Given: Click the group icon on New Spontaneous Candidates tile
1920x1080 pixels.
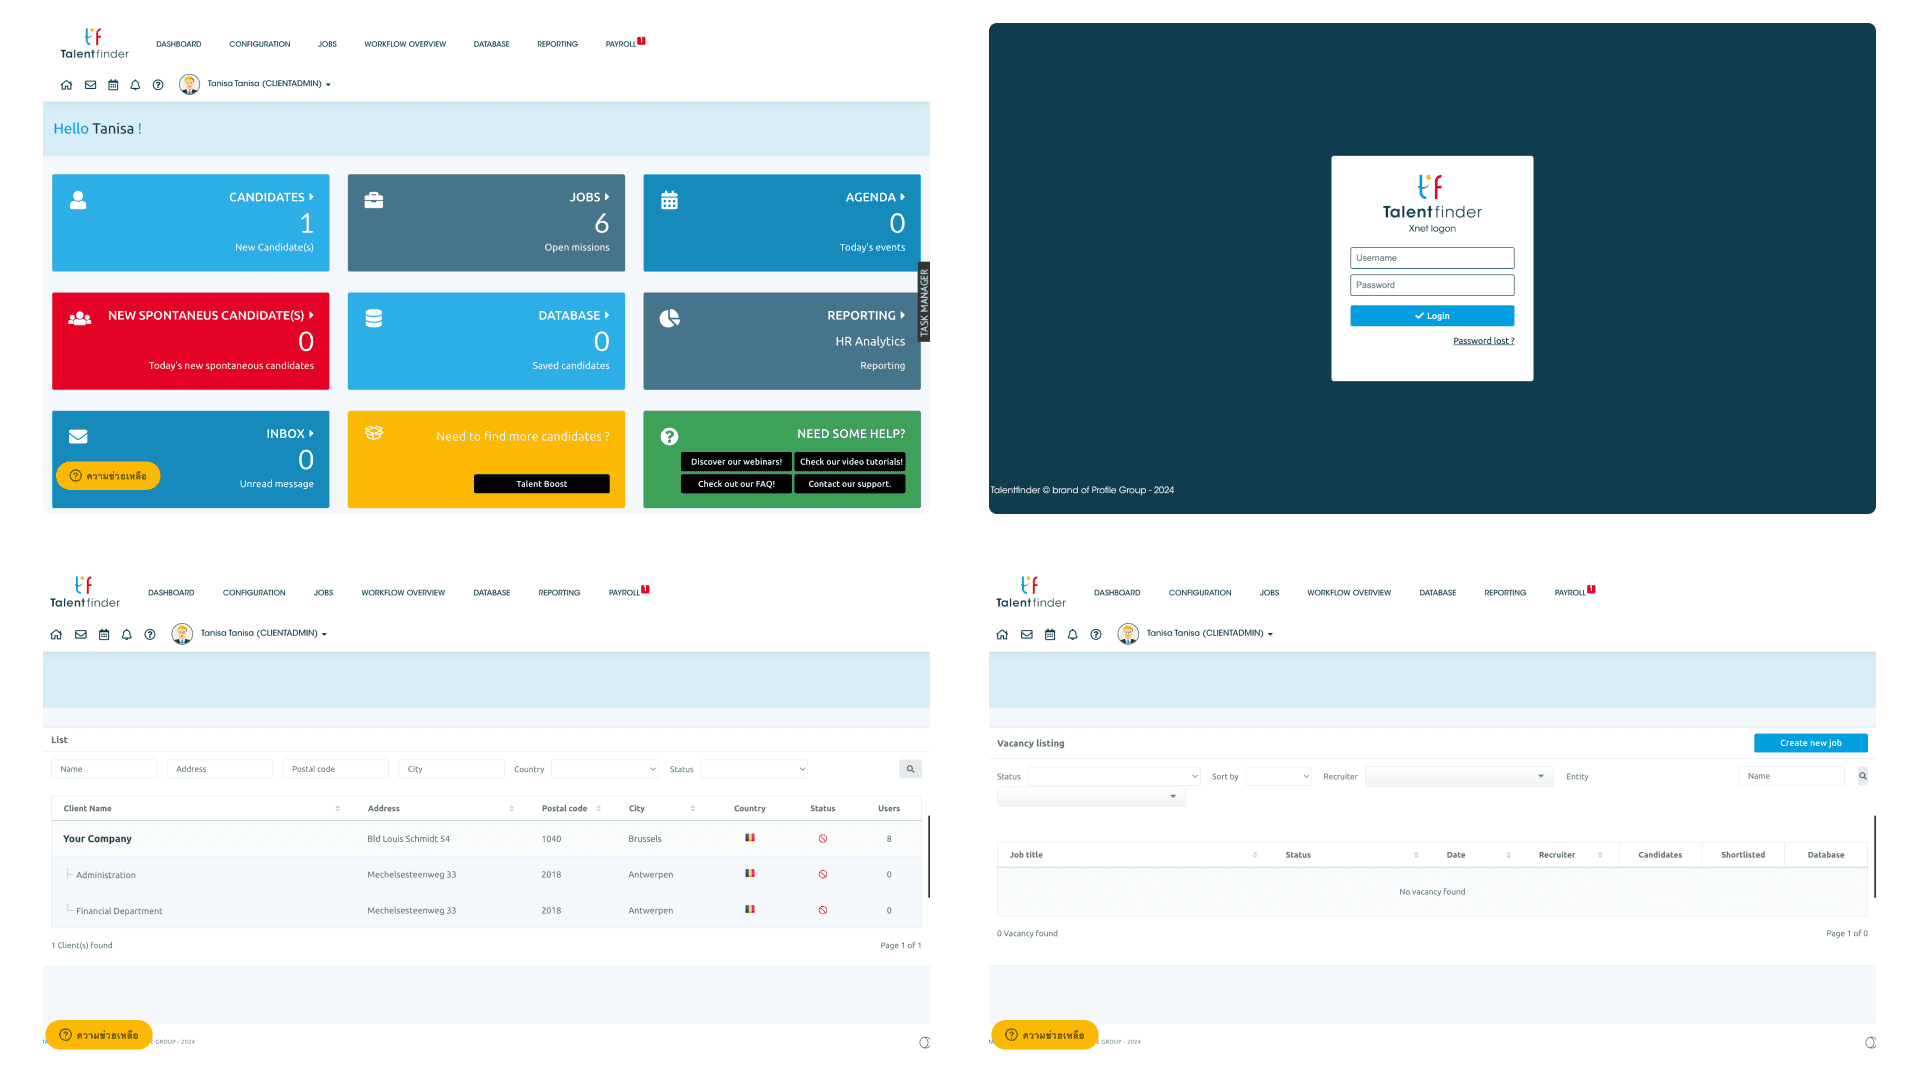Looking at the screenshot, I should click(80, 318).
